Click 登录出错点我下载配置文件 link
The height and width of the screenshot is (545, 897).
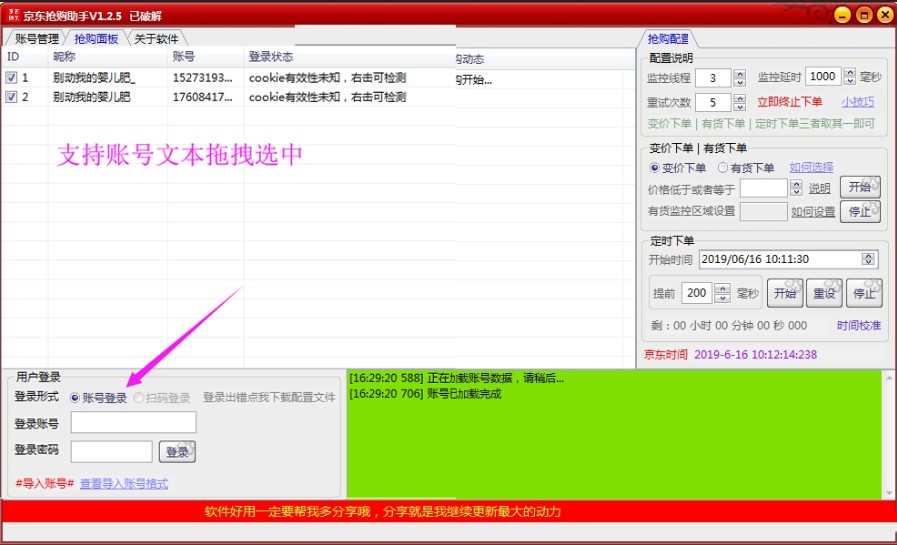tap(269, 397)
